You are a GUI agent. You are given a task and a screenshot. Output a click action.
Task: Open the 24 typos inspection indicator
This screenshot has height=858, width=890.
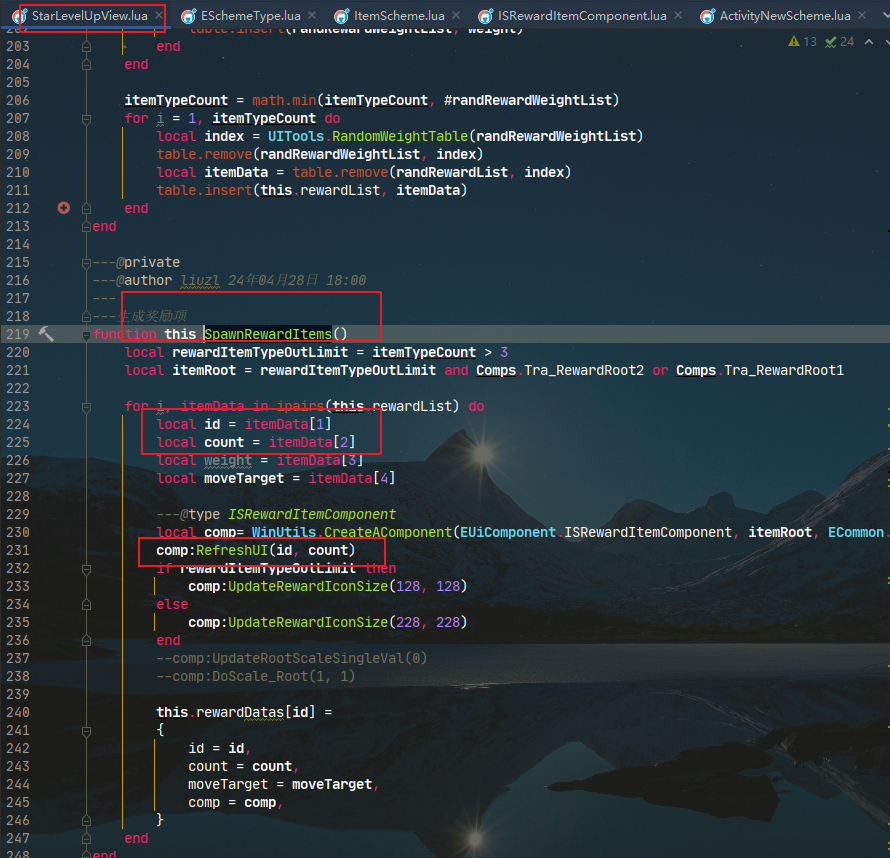pyautogui.click(x=839, y=41)
